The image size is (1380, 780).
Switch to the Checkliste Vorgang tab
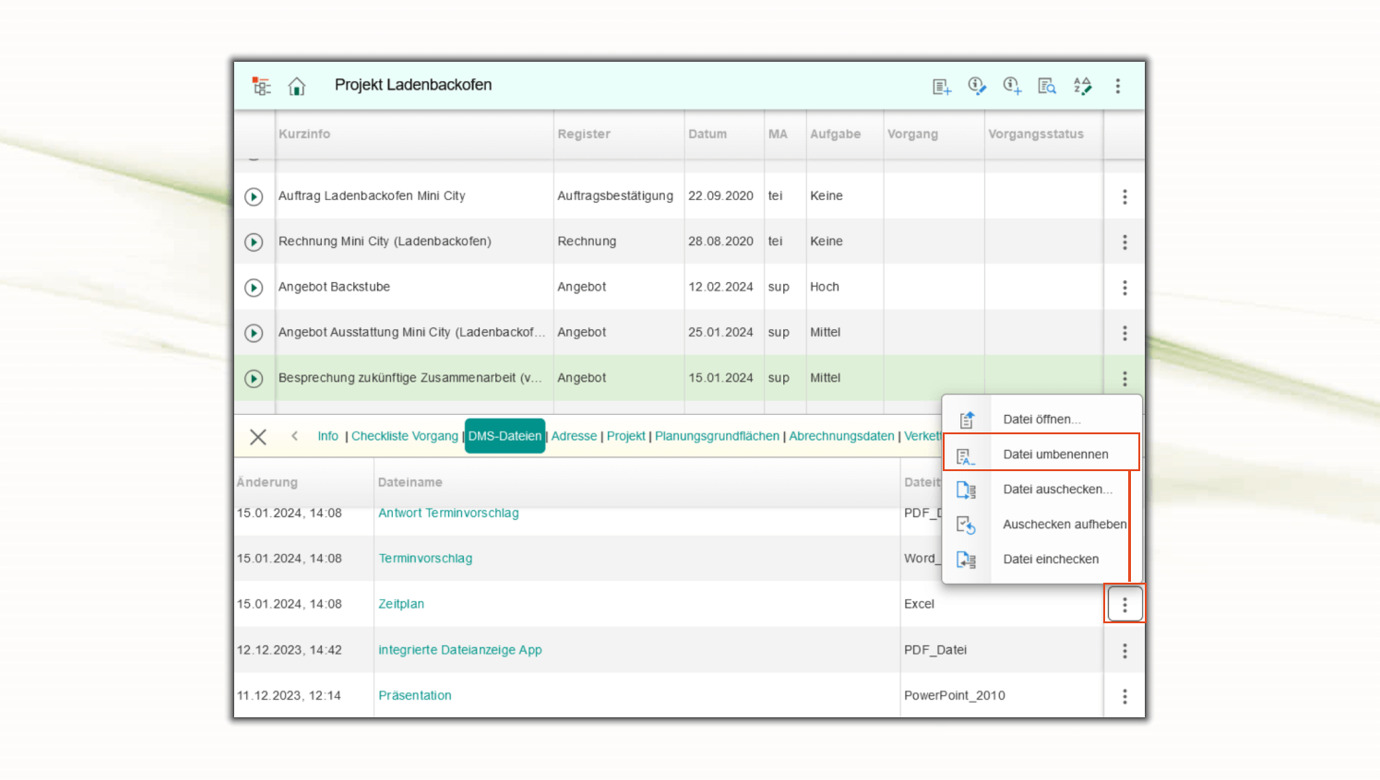click(404, 436)
